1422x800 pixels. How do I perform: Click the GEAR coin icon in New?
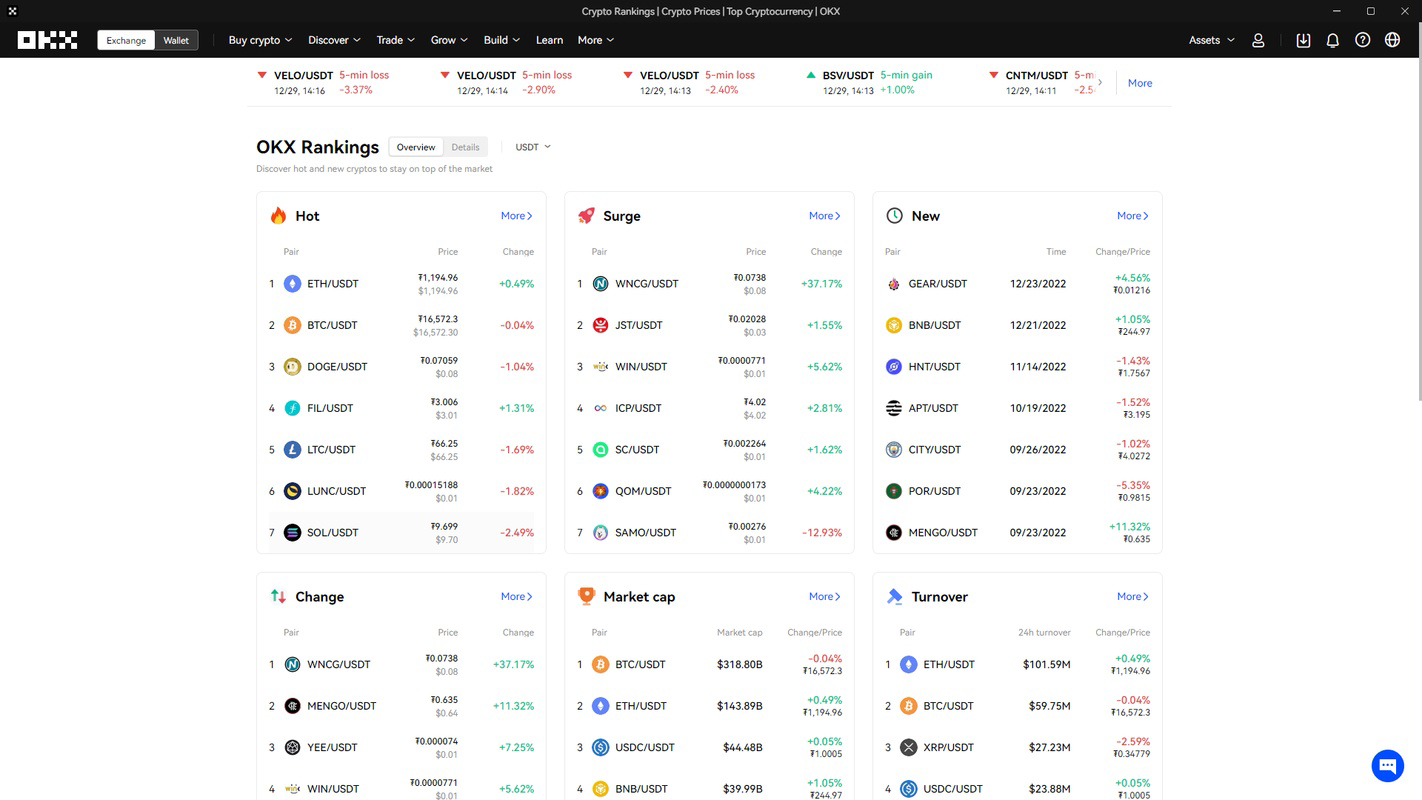pyautogui.click(x=894, y=284)
